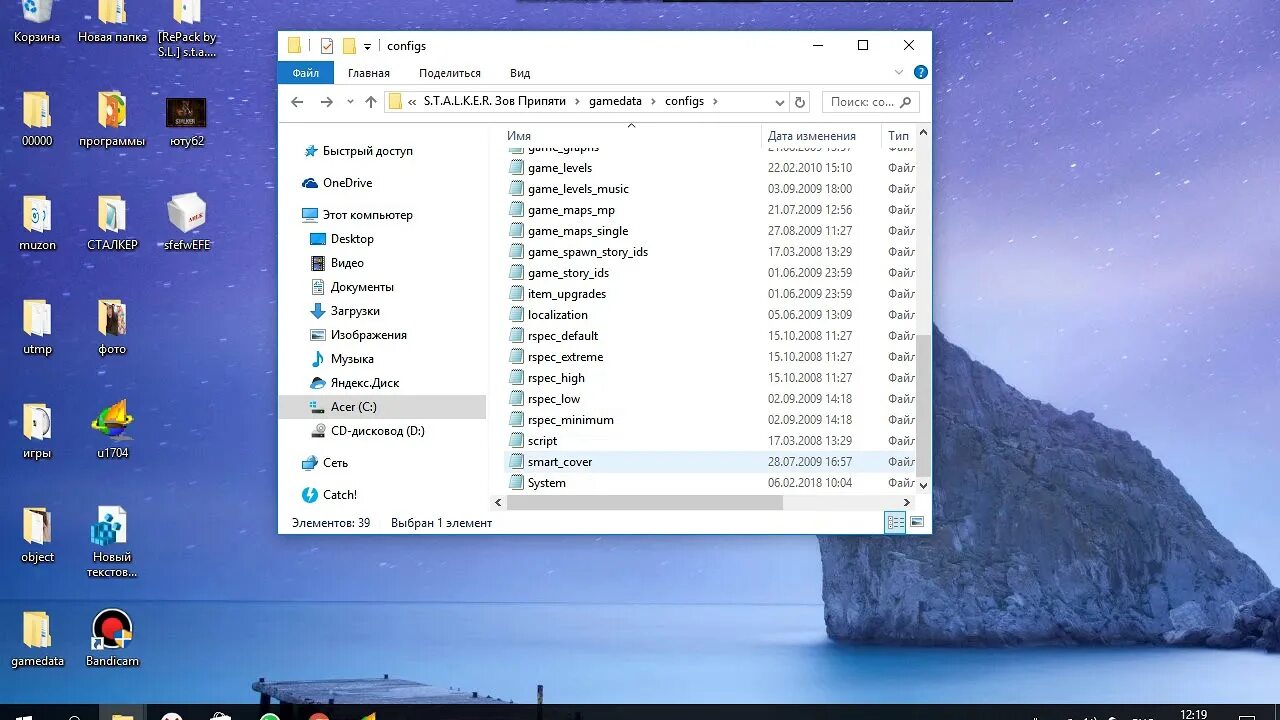Viewport: 1280px width, 720px height.
Task: Select sfefwEFE desktop icon
Action: pos(187,223)
